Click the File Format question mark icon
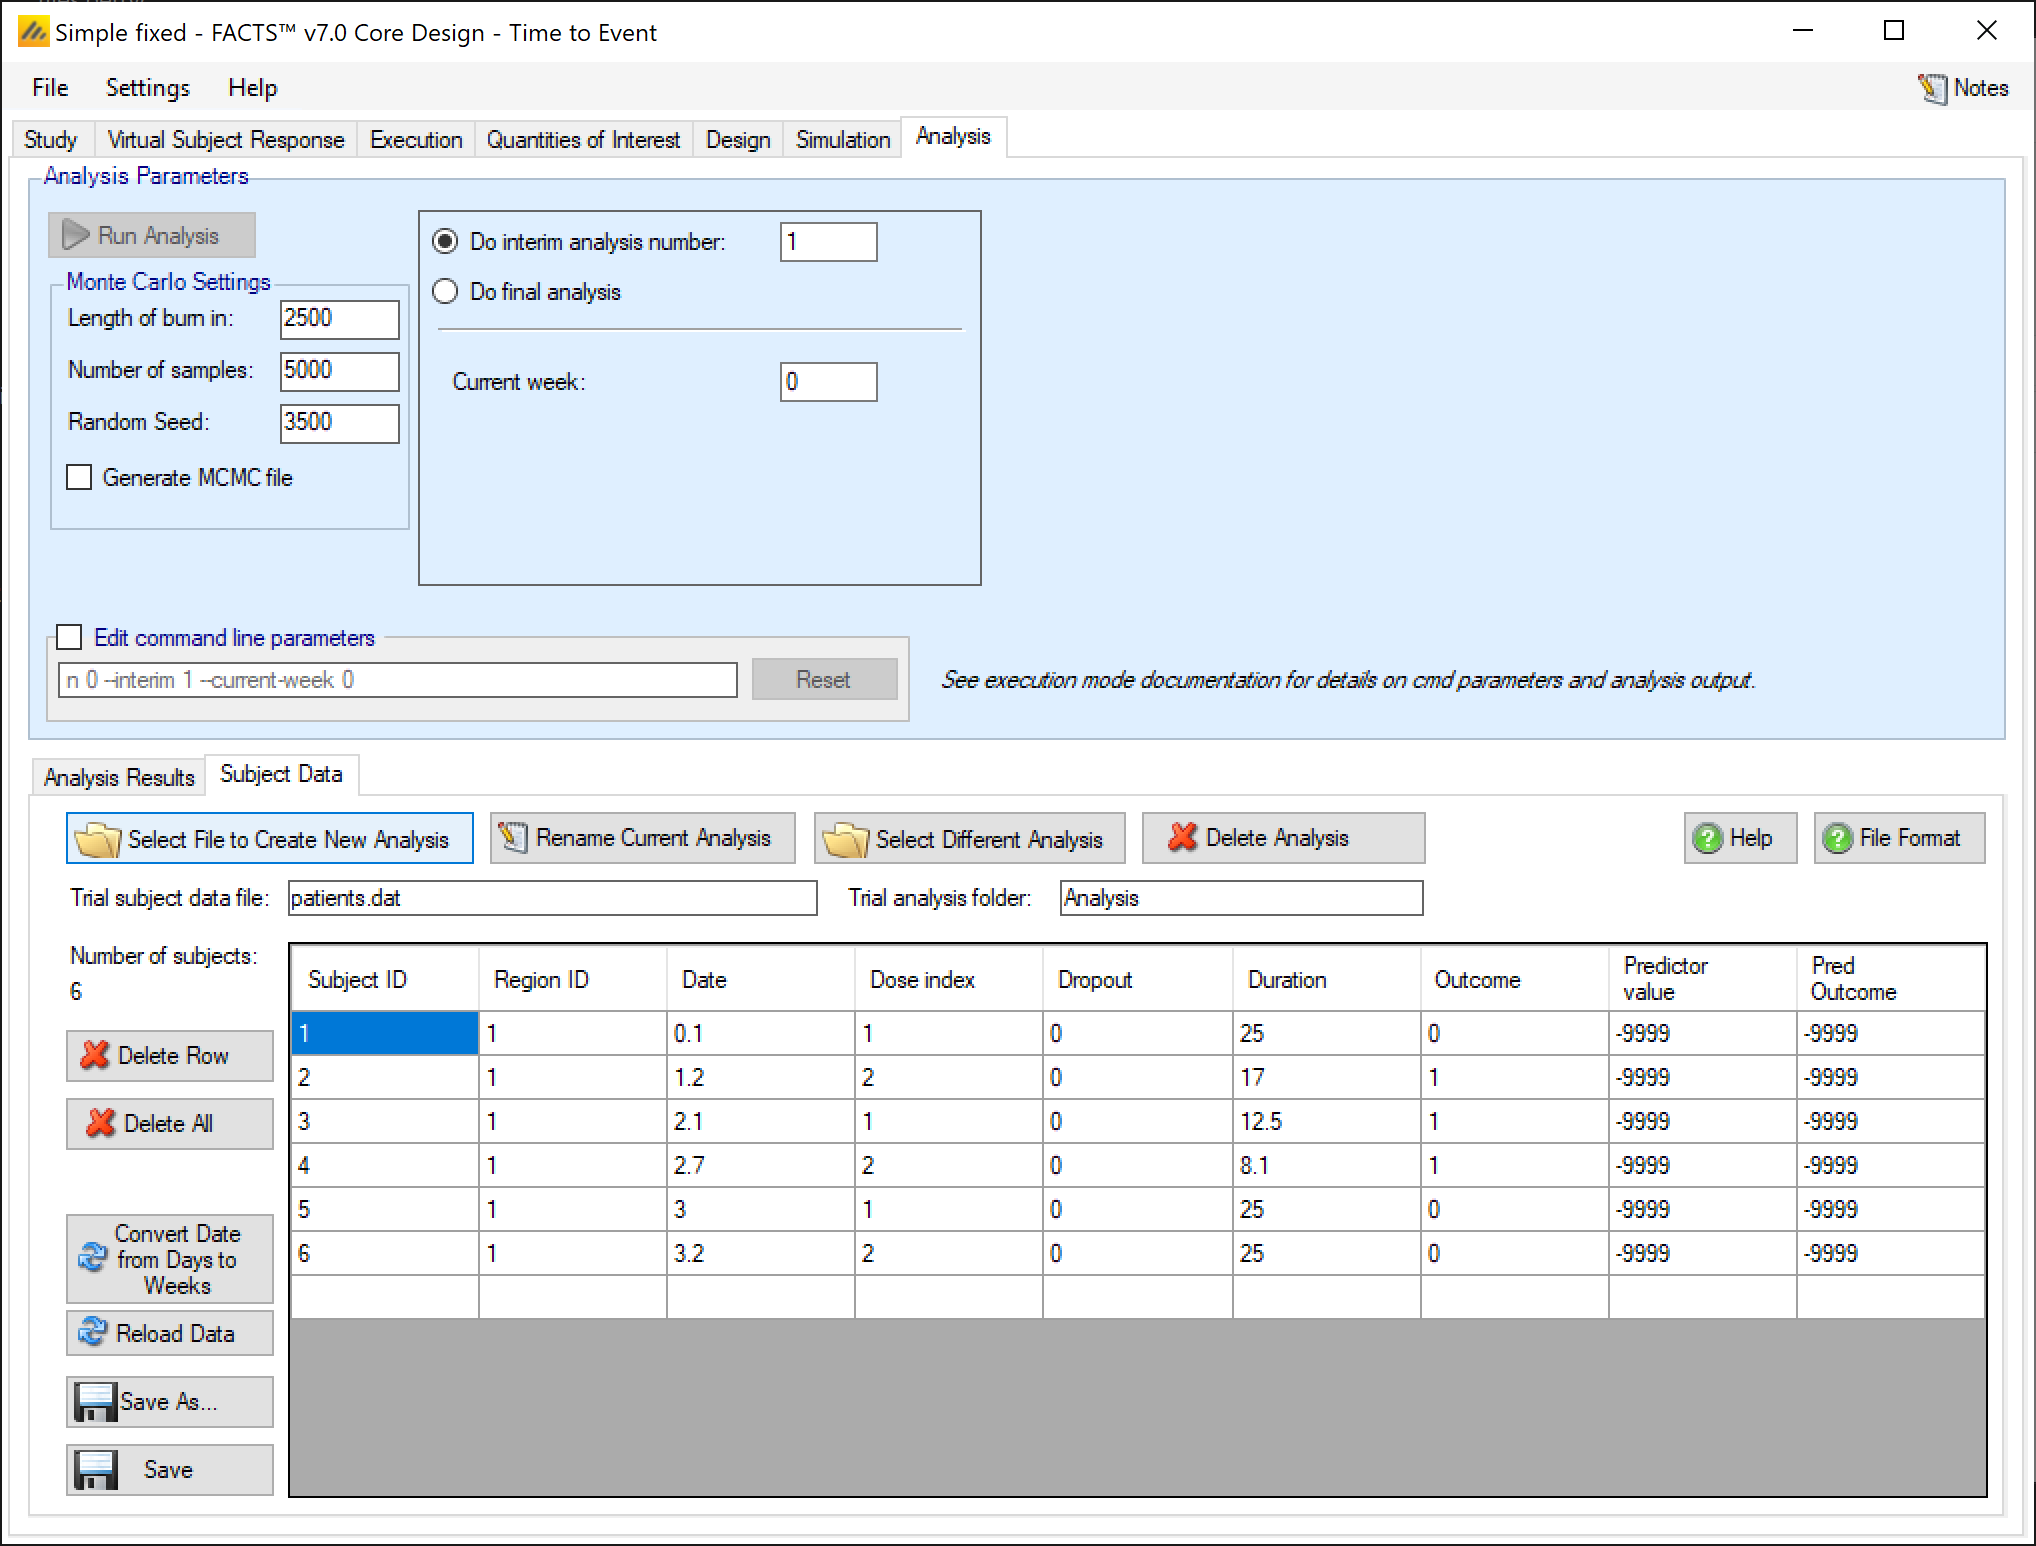The width and height of the screenshot is (2036, 1546). pyautogui.click(x=1837, y=838)
